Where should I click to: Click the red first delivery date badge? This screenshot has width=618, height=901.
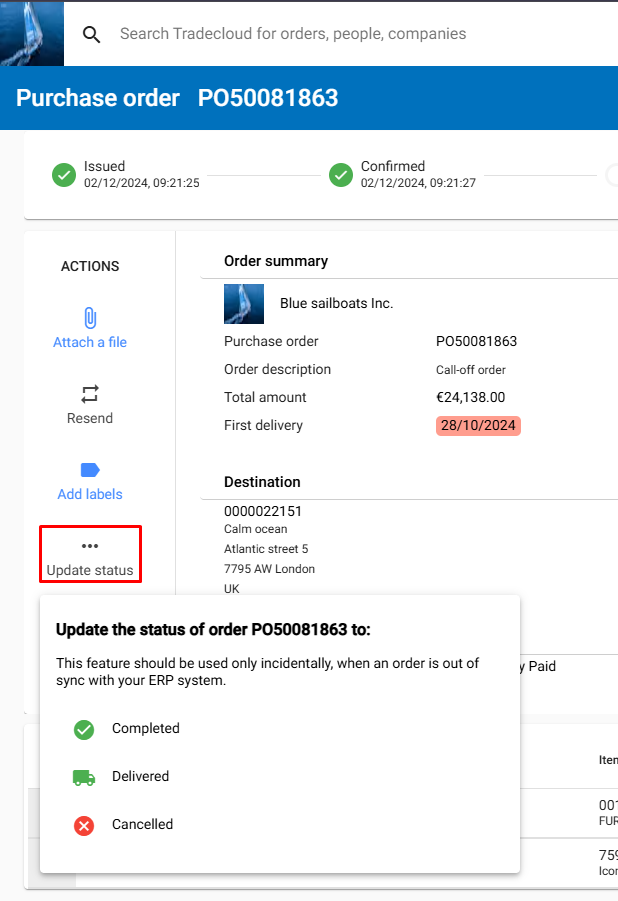point(478,426)
